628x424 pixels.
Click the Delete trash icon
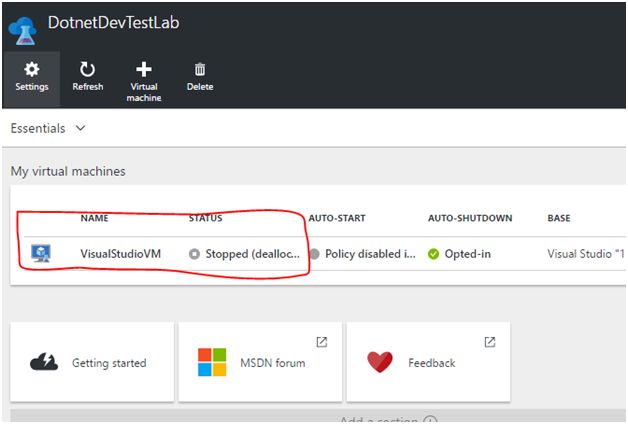tap(200, 70)
